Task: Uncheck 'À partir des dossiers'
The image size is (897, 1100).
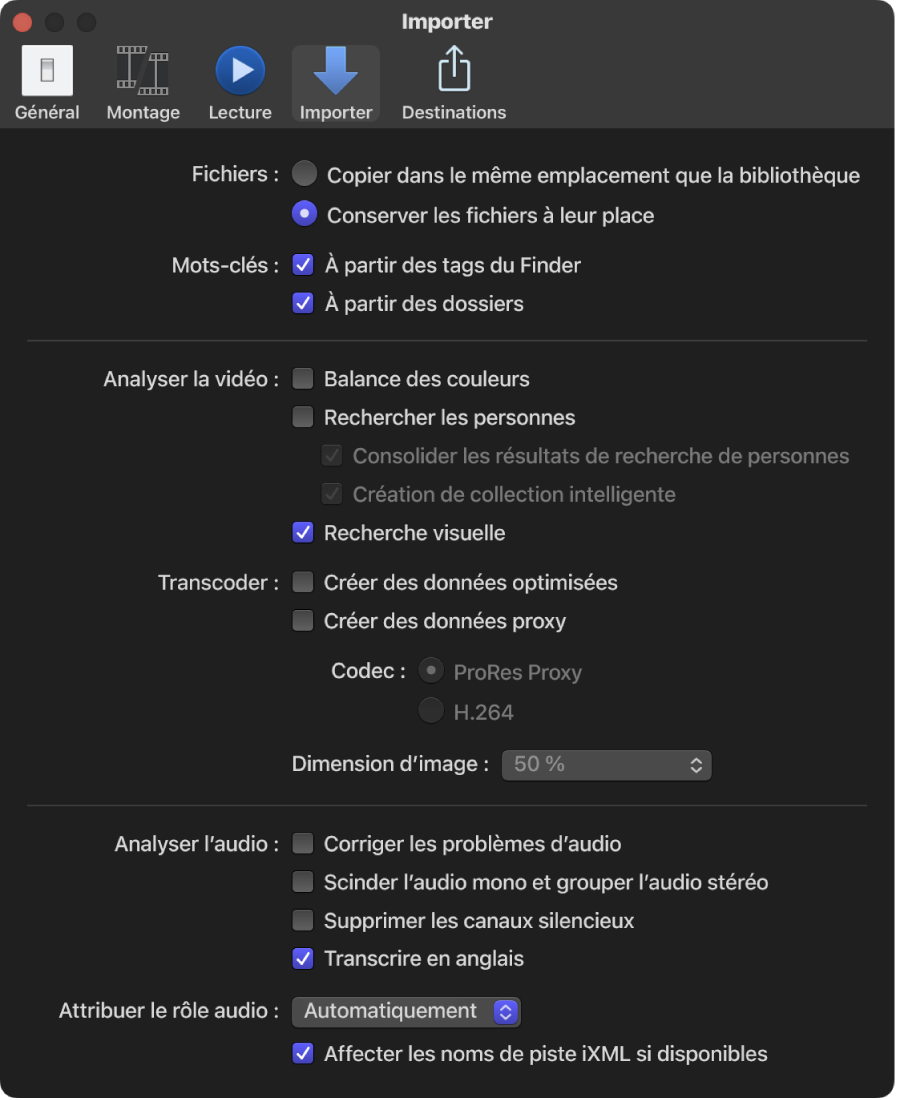Action: [x=302, y=302]
